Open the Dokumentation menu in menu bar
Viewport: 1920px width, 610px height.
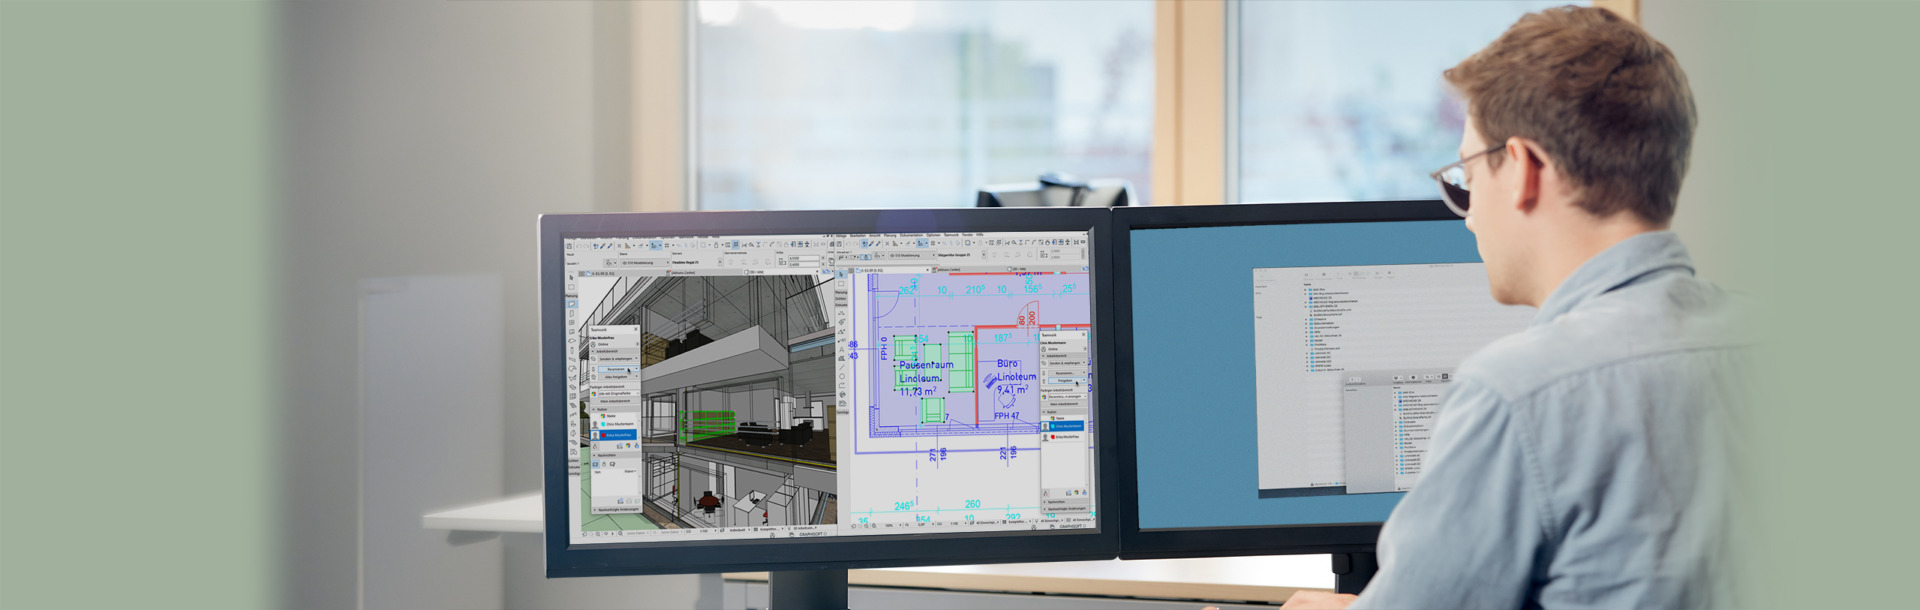pyautogui.click(x=911, y=236)
